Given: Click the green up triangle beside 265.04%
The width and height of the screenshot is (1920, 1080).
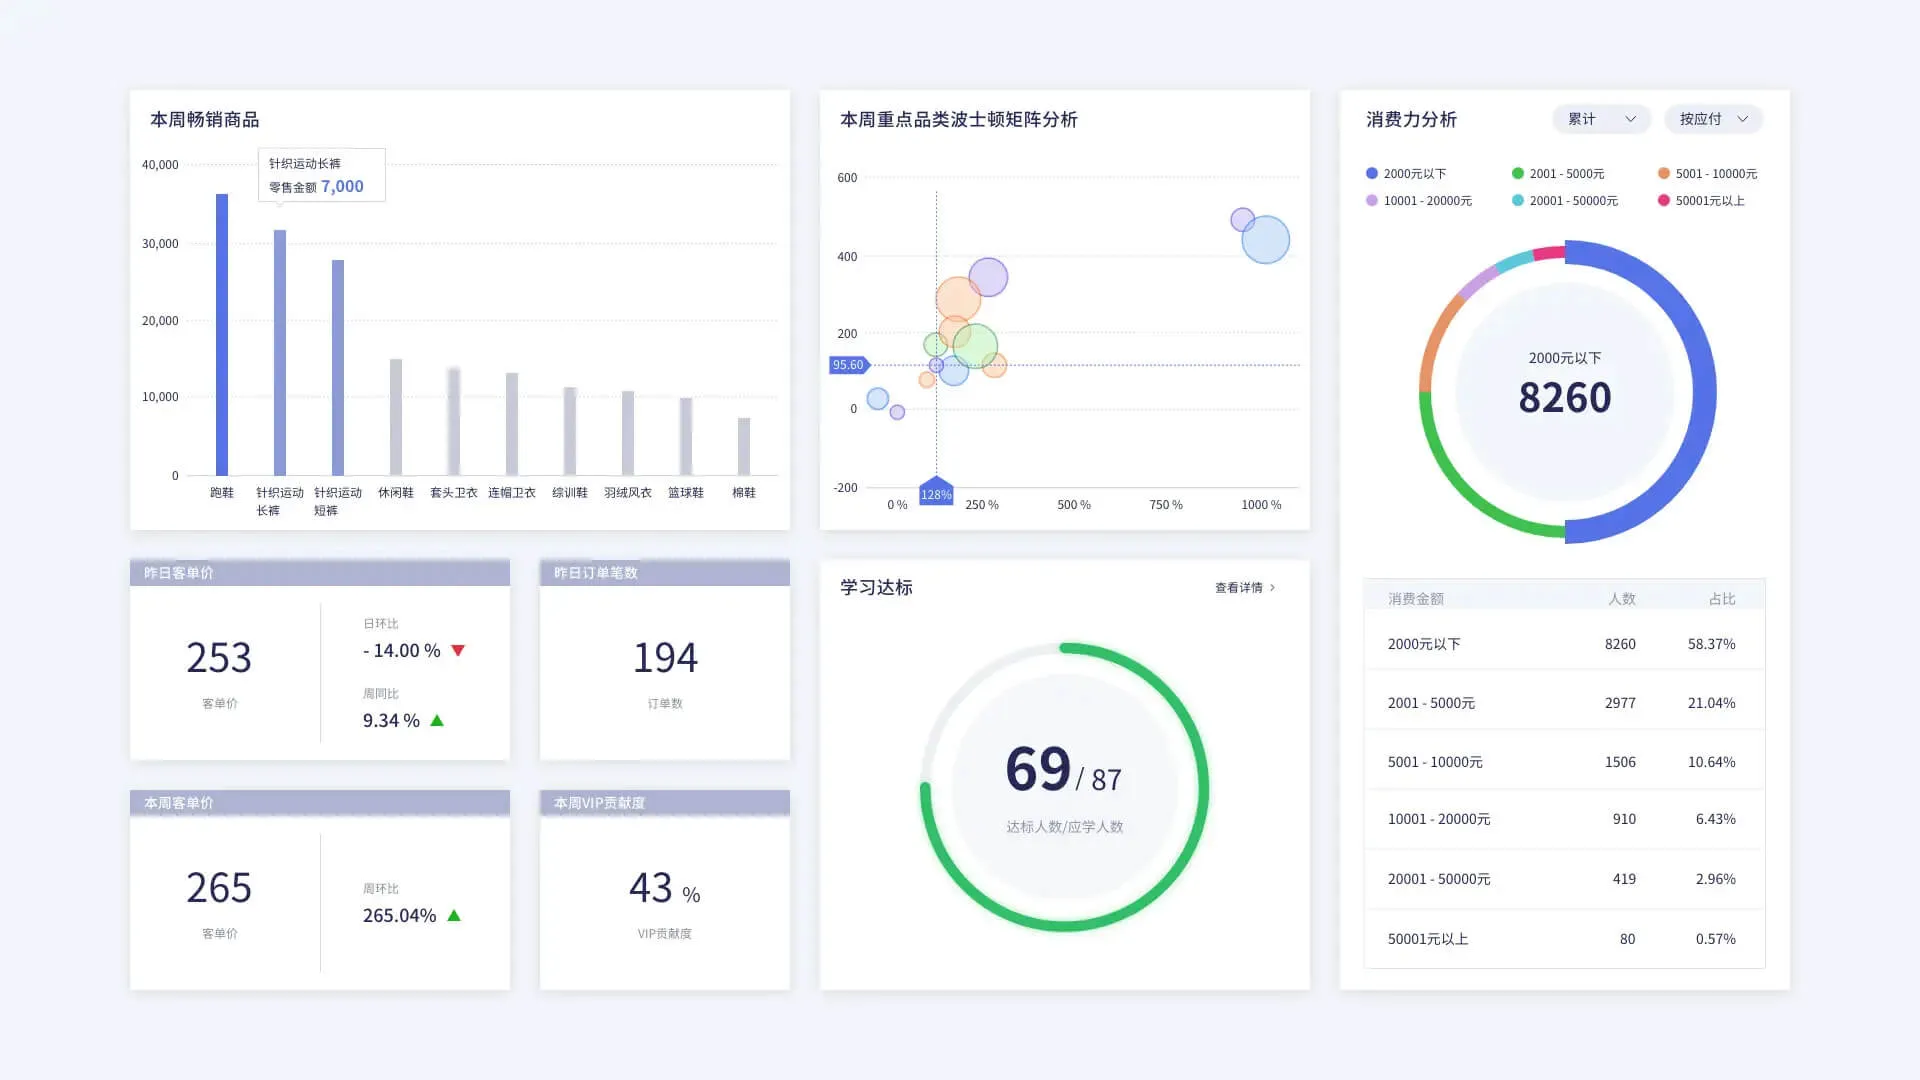Looking at the screenshot, I should 454,916.
